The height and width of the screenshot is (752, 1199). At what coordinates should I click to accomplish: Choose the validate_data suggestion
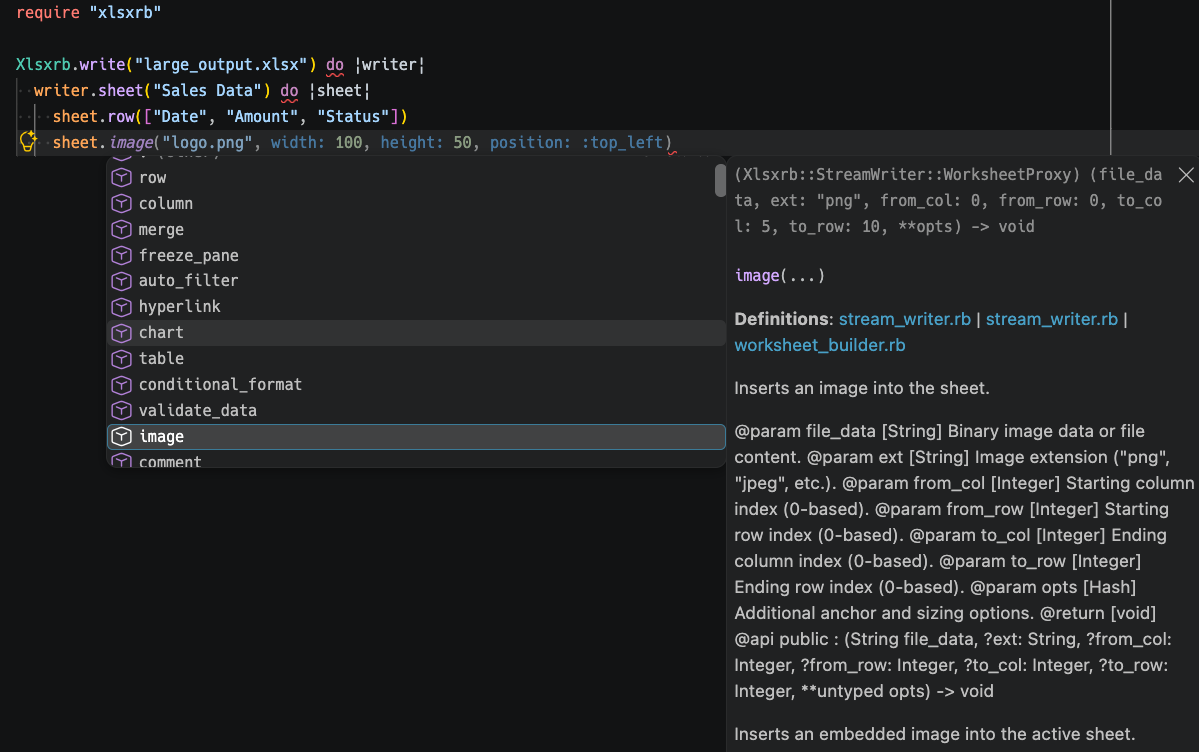point(416,411)
